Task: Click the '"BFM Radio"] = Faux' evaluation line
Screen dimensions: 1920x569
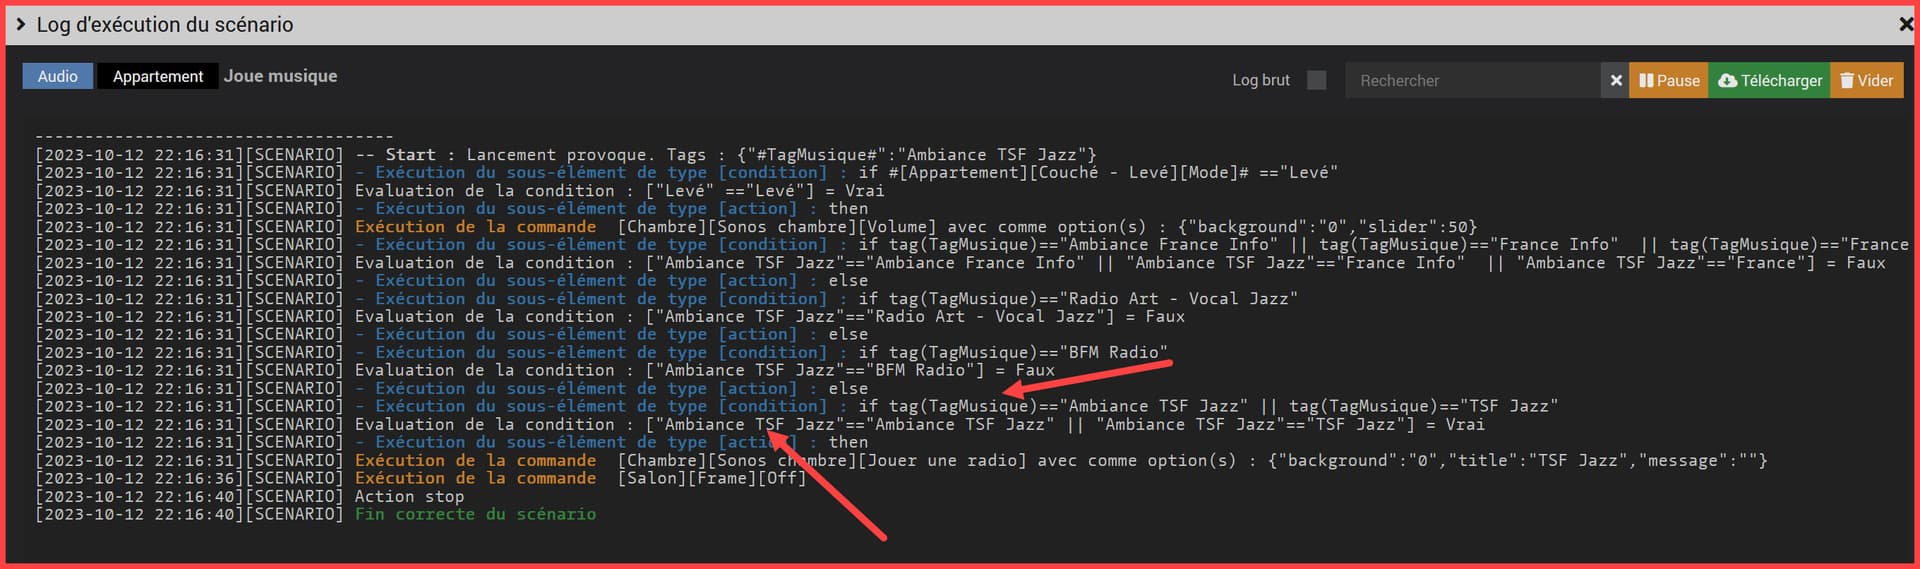Action: 545,370
